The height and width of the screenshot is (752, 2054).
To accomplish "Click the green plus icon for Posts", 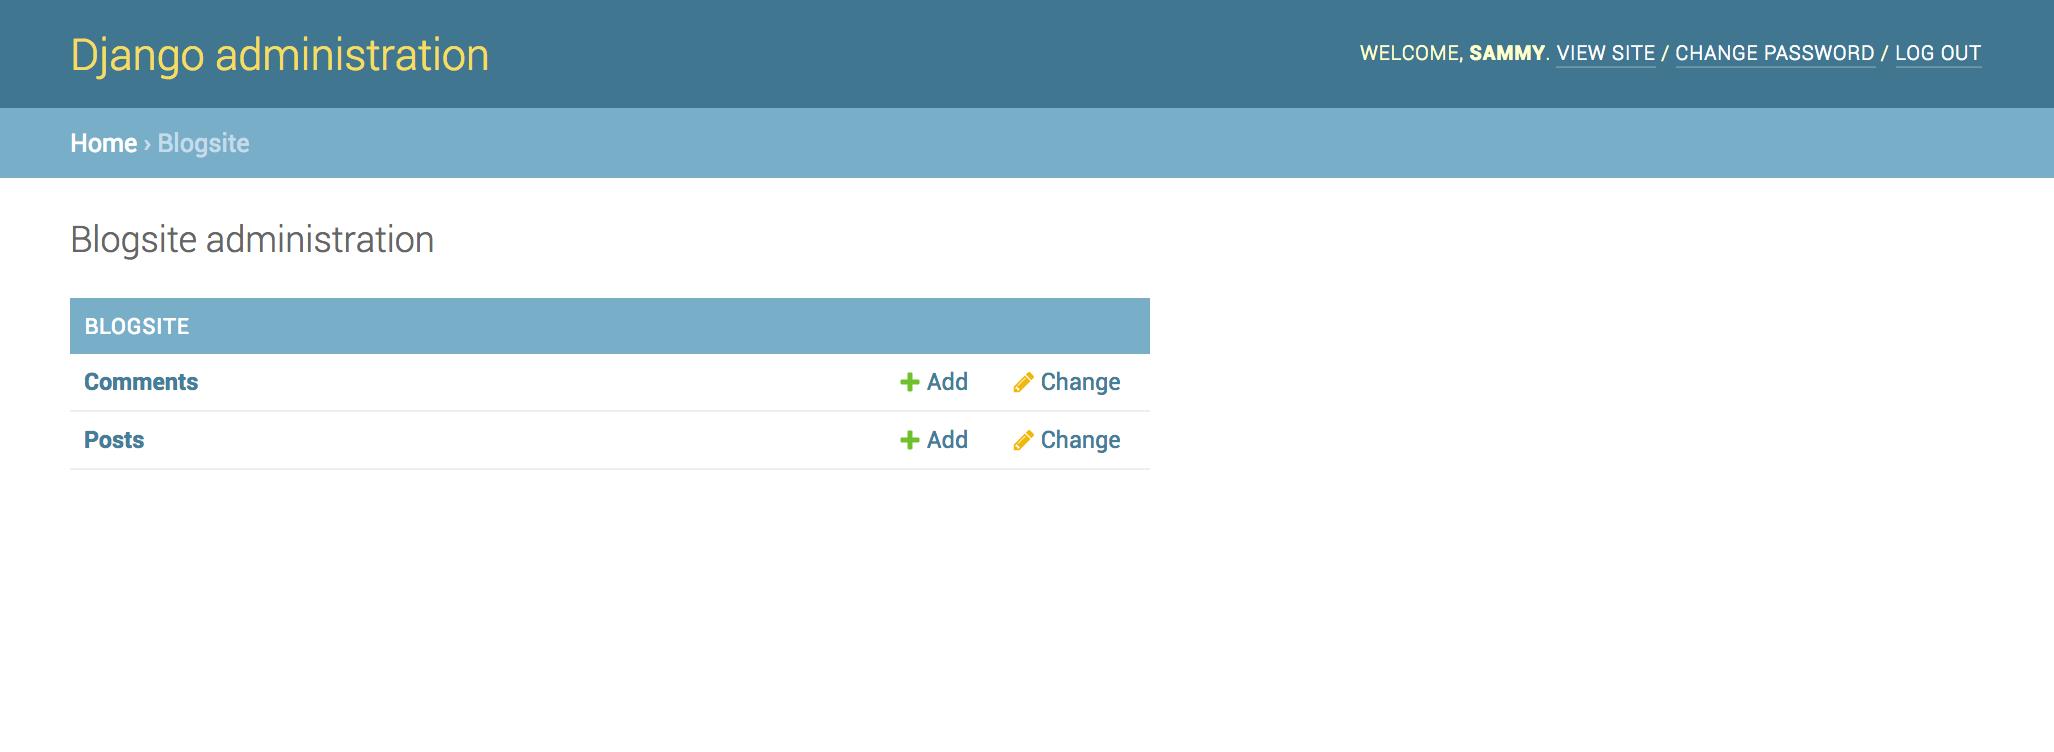I will (909, 440).
